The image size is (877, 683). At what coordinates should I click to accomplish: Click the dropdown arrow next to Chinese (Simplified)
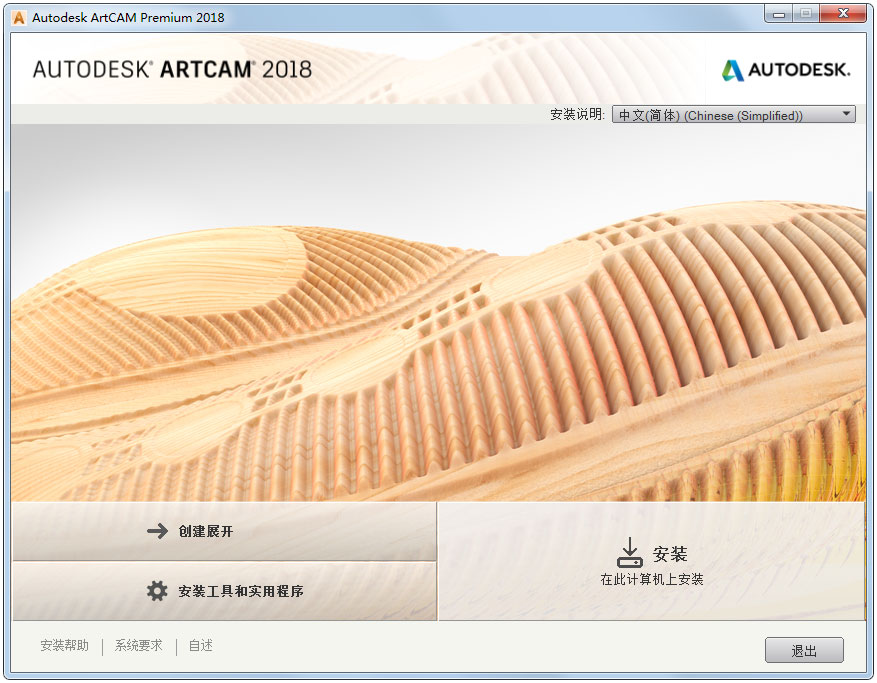(845, 114)
